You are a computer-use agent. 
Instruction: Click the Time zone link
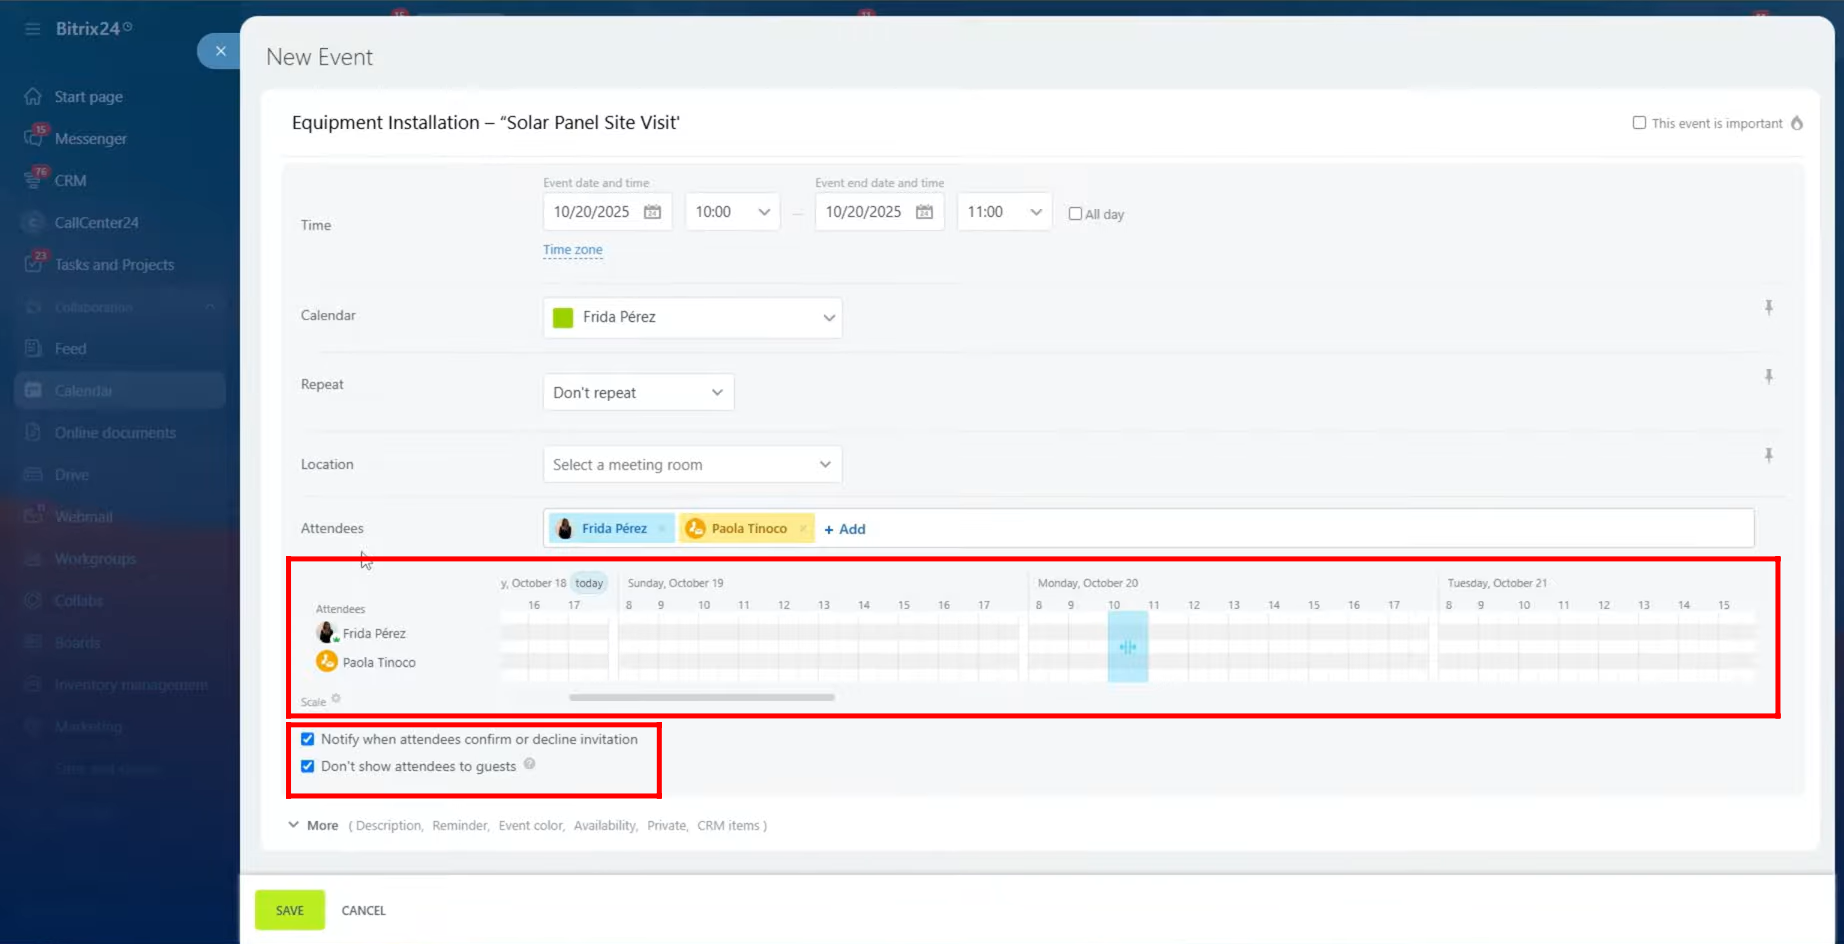coord(573,250)
